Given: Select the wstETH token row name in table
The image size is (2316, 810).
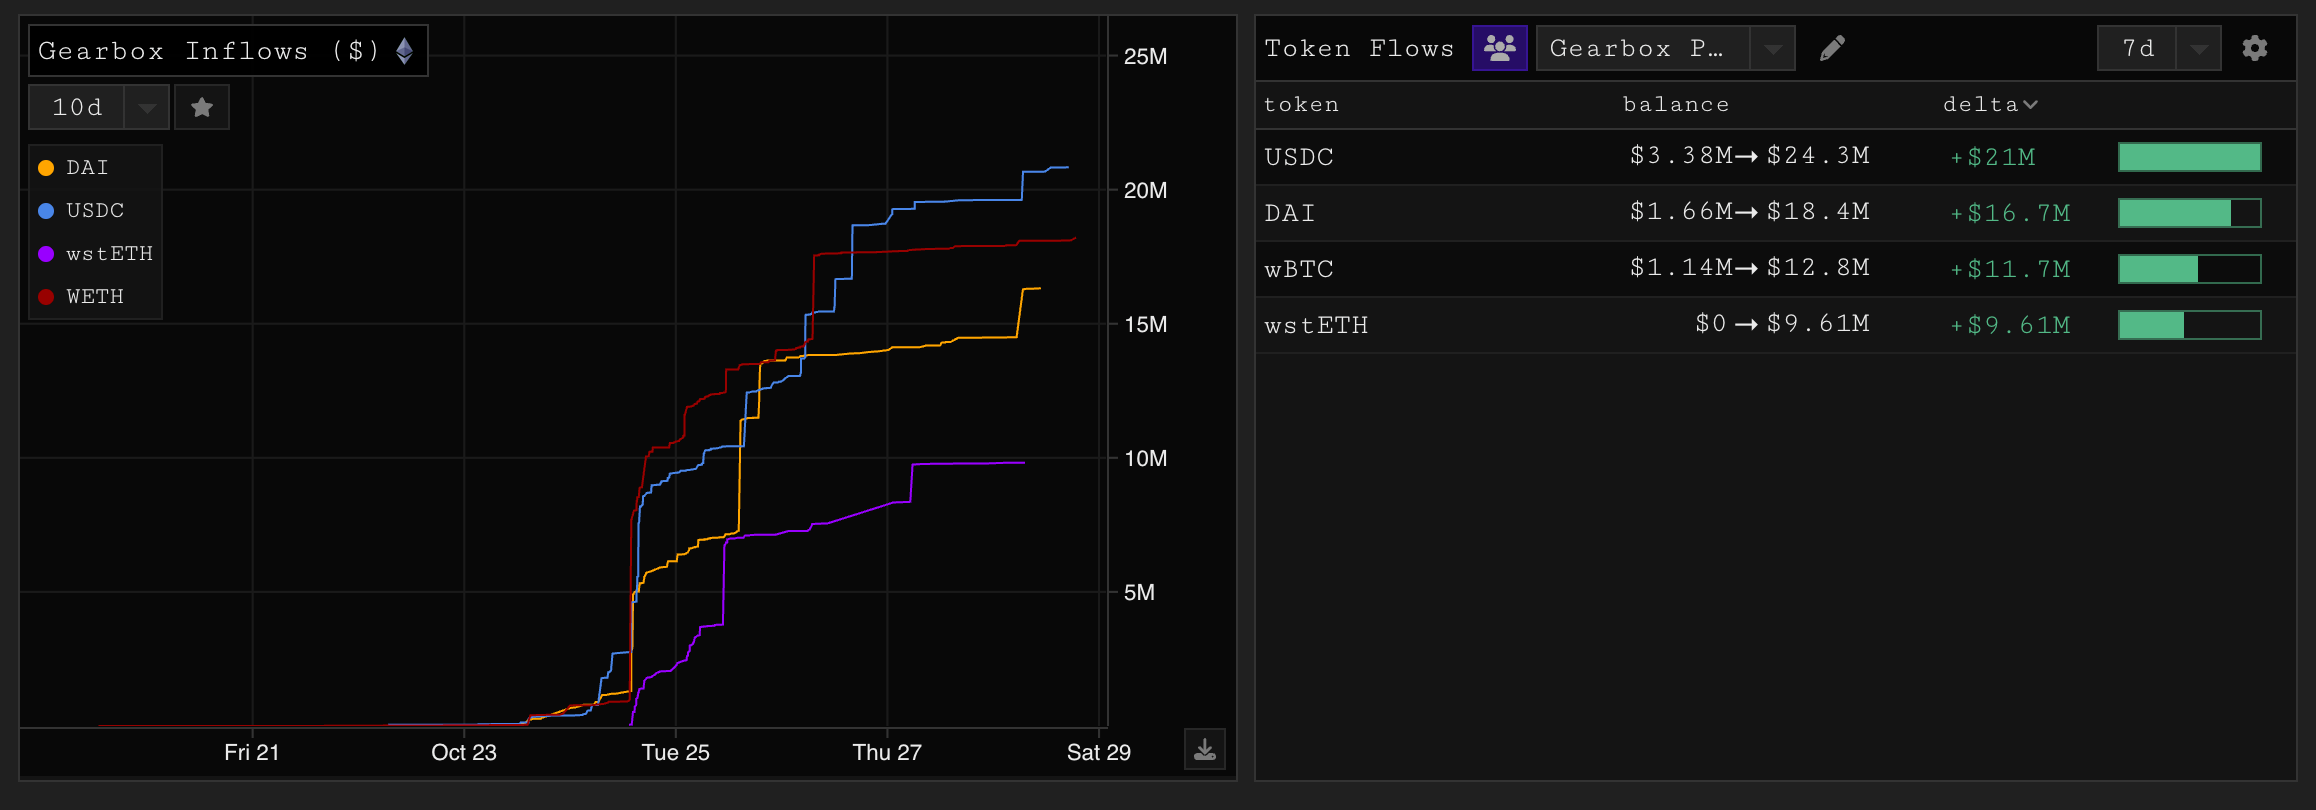Looking at the screenshot, I should 1316,325.
